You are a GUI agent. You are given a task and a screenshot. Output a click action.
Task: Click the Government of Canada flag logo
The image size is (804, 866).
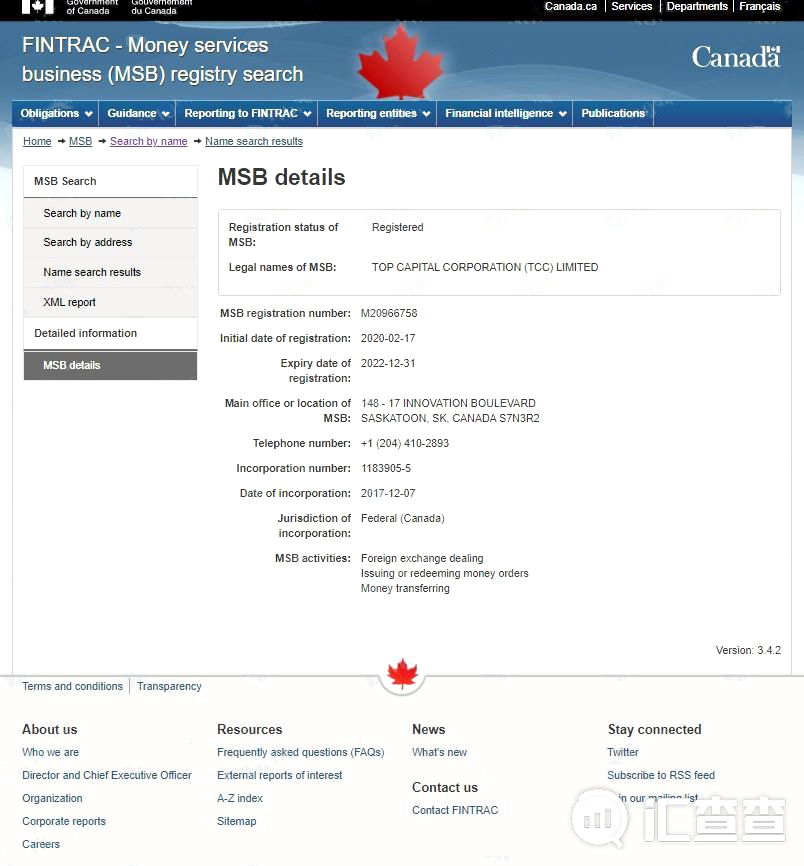38,6
